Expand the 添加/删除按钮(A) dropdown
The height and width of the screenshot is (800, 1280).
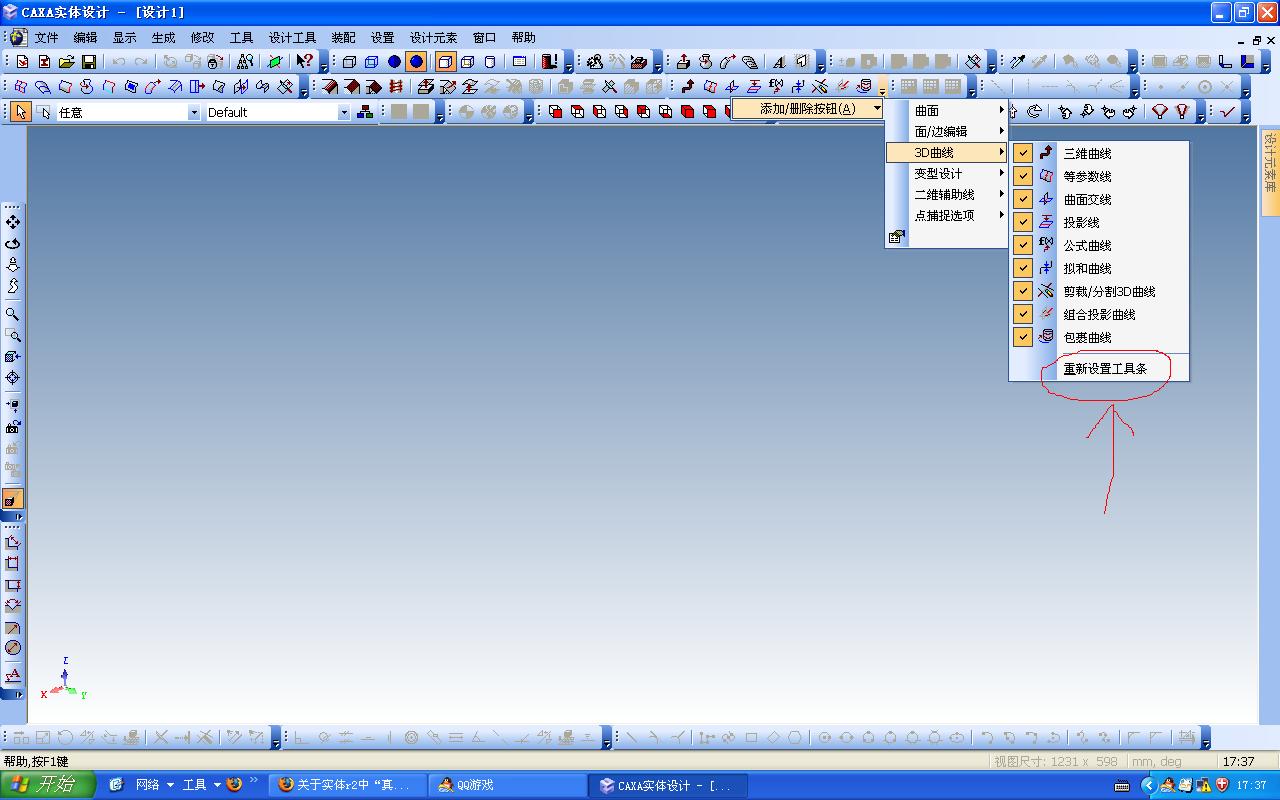(808, 108)
